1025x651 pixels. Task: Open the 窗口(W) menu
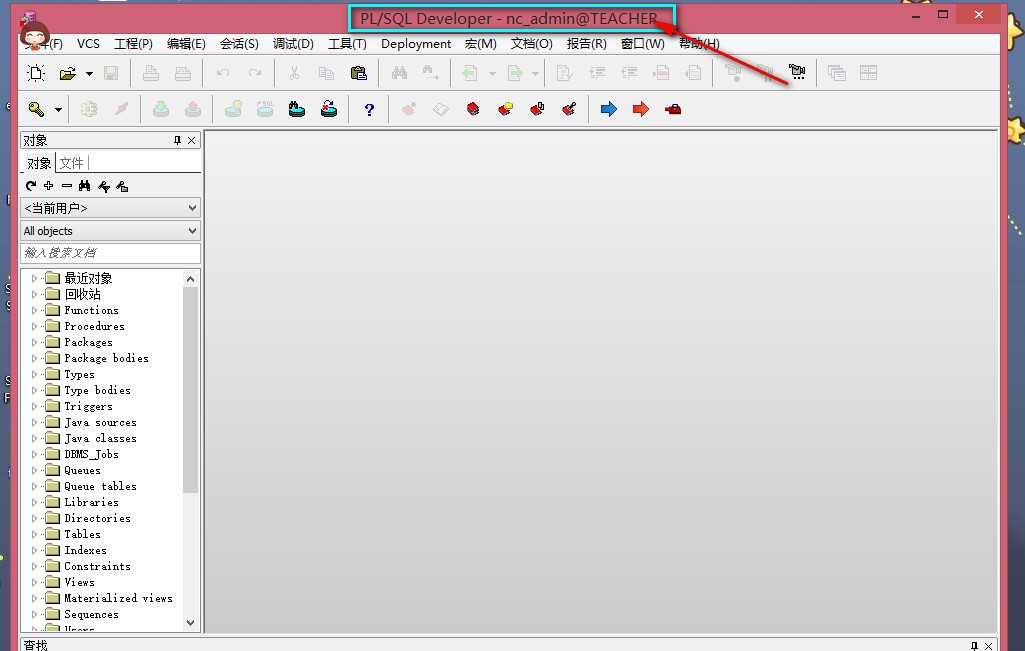point(643,44)
